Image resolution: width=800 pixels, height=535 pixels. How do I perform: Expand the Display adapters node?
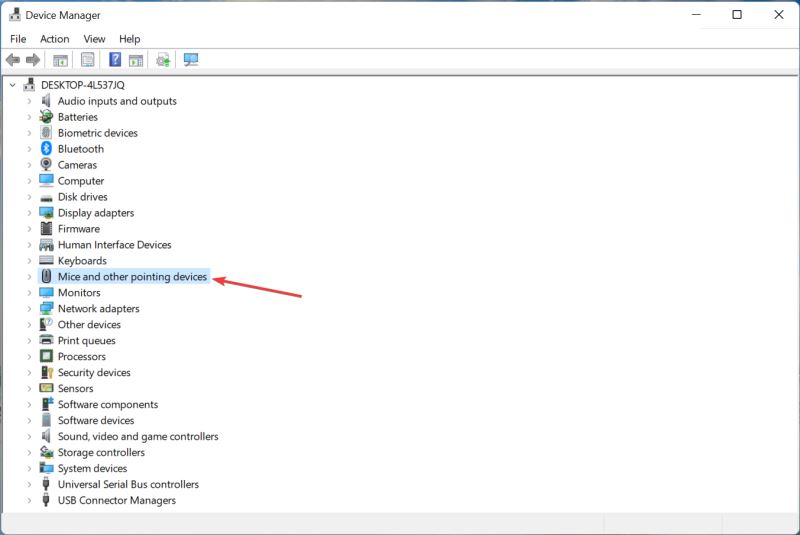click(29, 213)
